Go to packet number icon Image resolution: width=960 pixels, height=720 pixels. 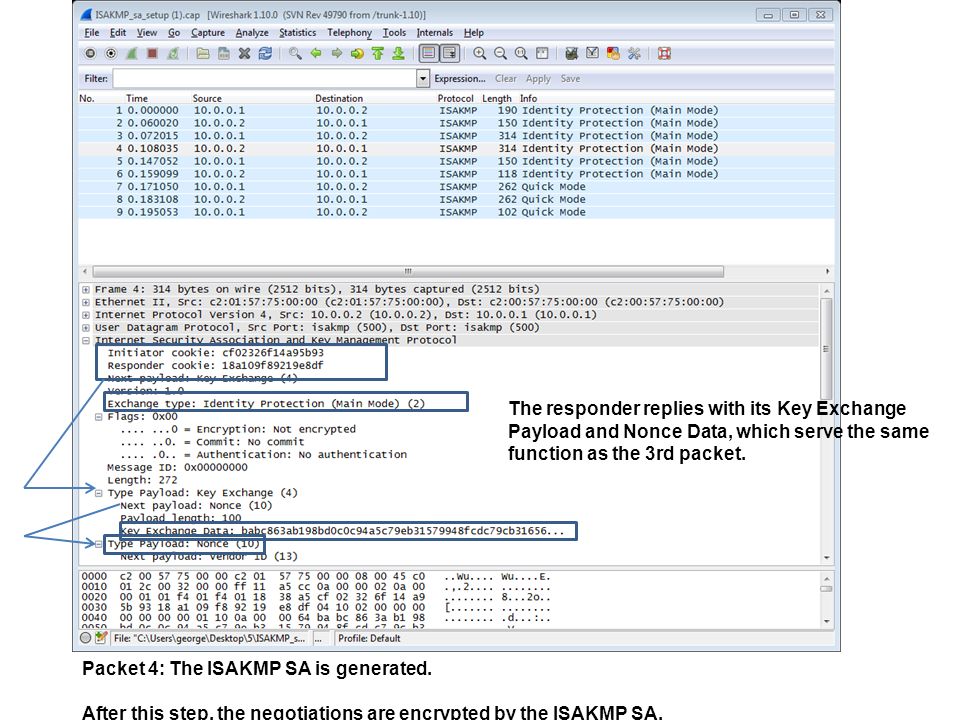pos(357,54)
